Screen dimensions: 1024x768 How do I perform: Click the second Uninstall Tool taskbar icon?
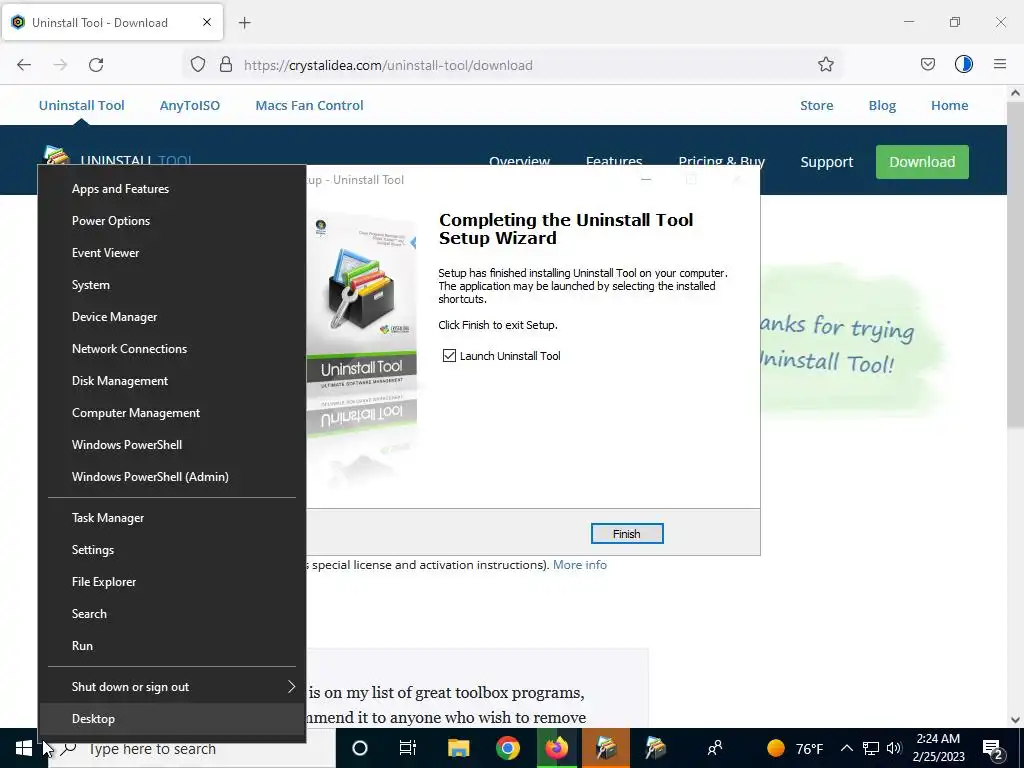(655, 748)
